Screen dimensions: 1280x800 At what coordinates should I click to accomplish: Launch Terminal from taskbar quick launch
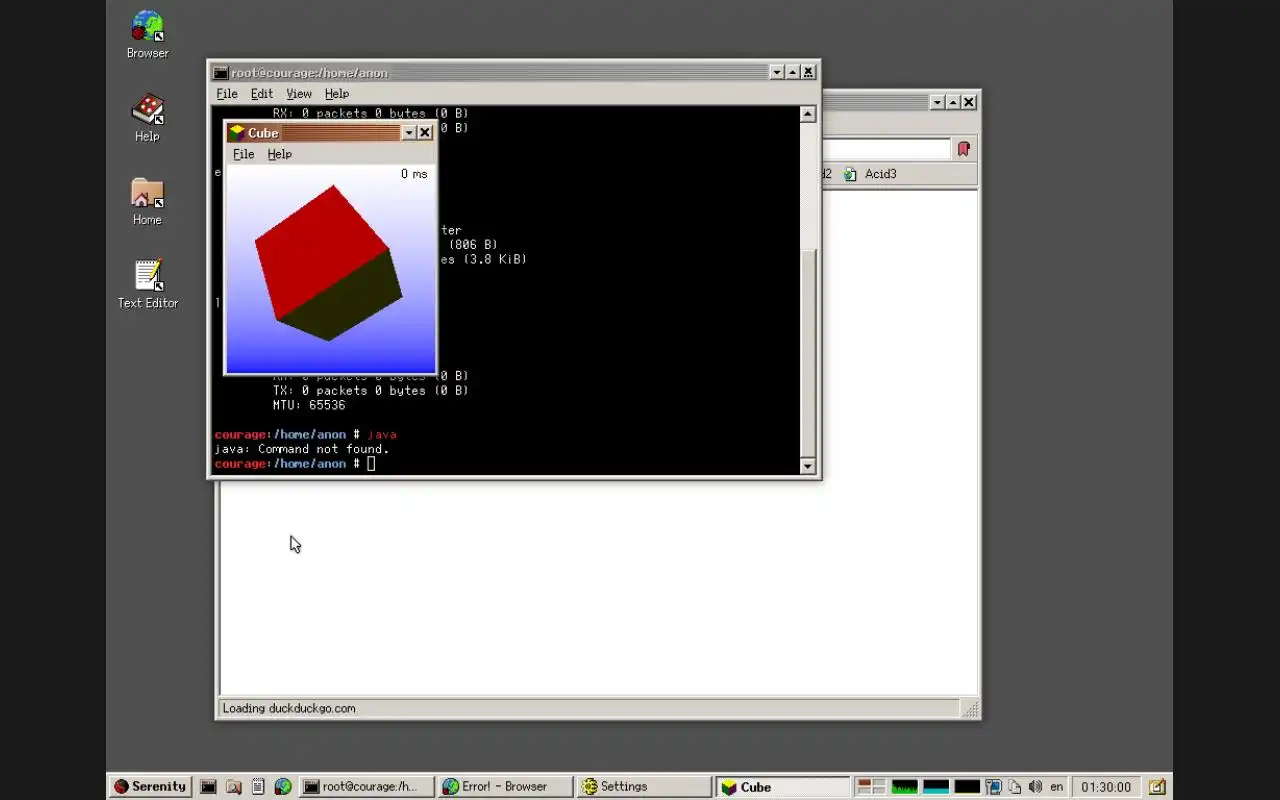point(208,787)
